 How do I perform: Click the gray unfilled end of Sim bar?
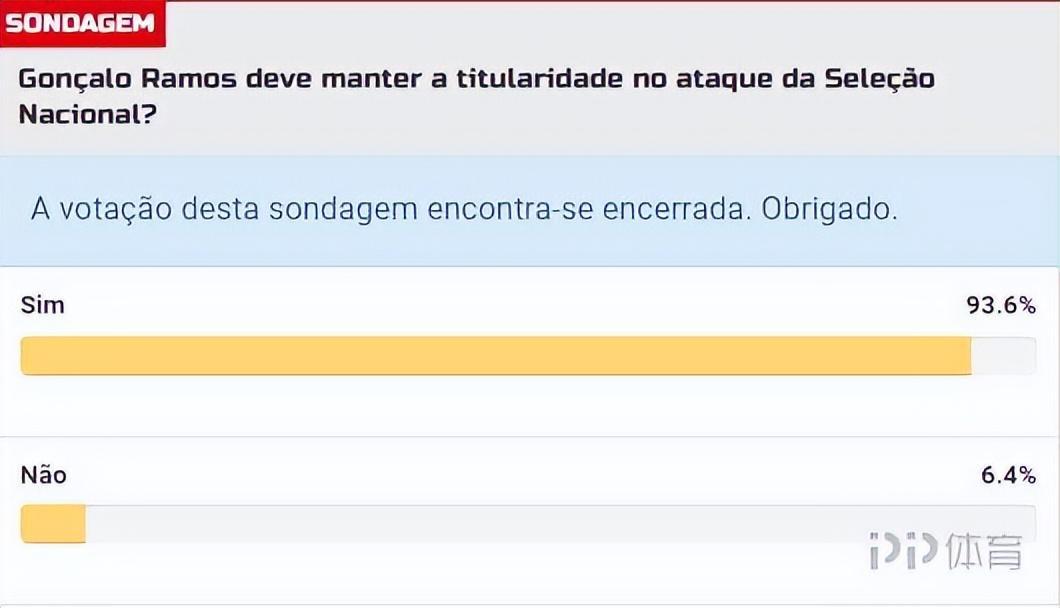(x=1003, y=356)
